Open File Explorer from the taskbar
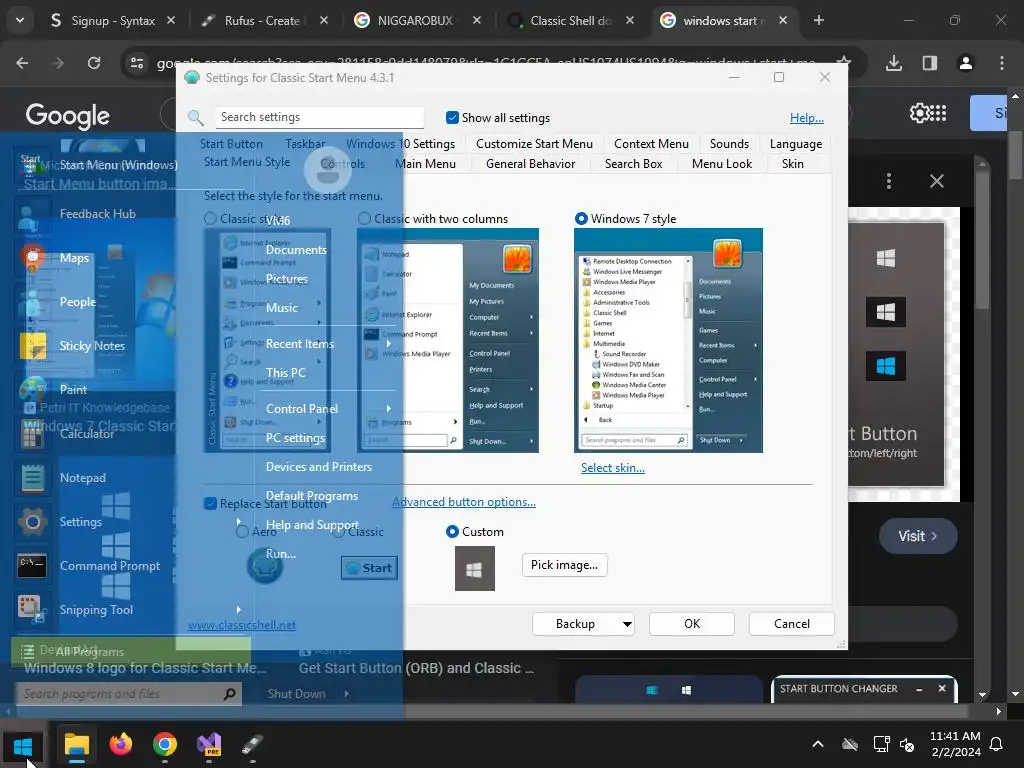 tap(76, 745)
